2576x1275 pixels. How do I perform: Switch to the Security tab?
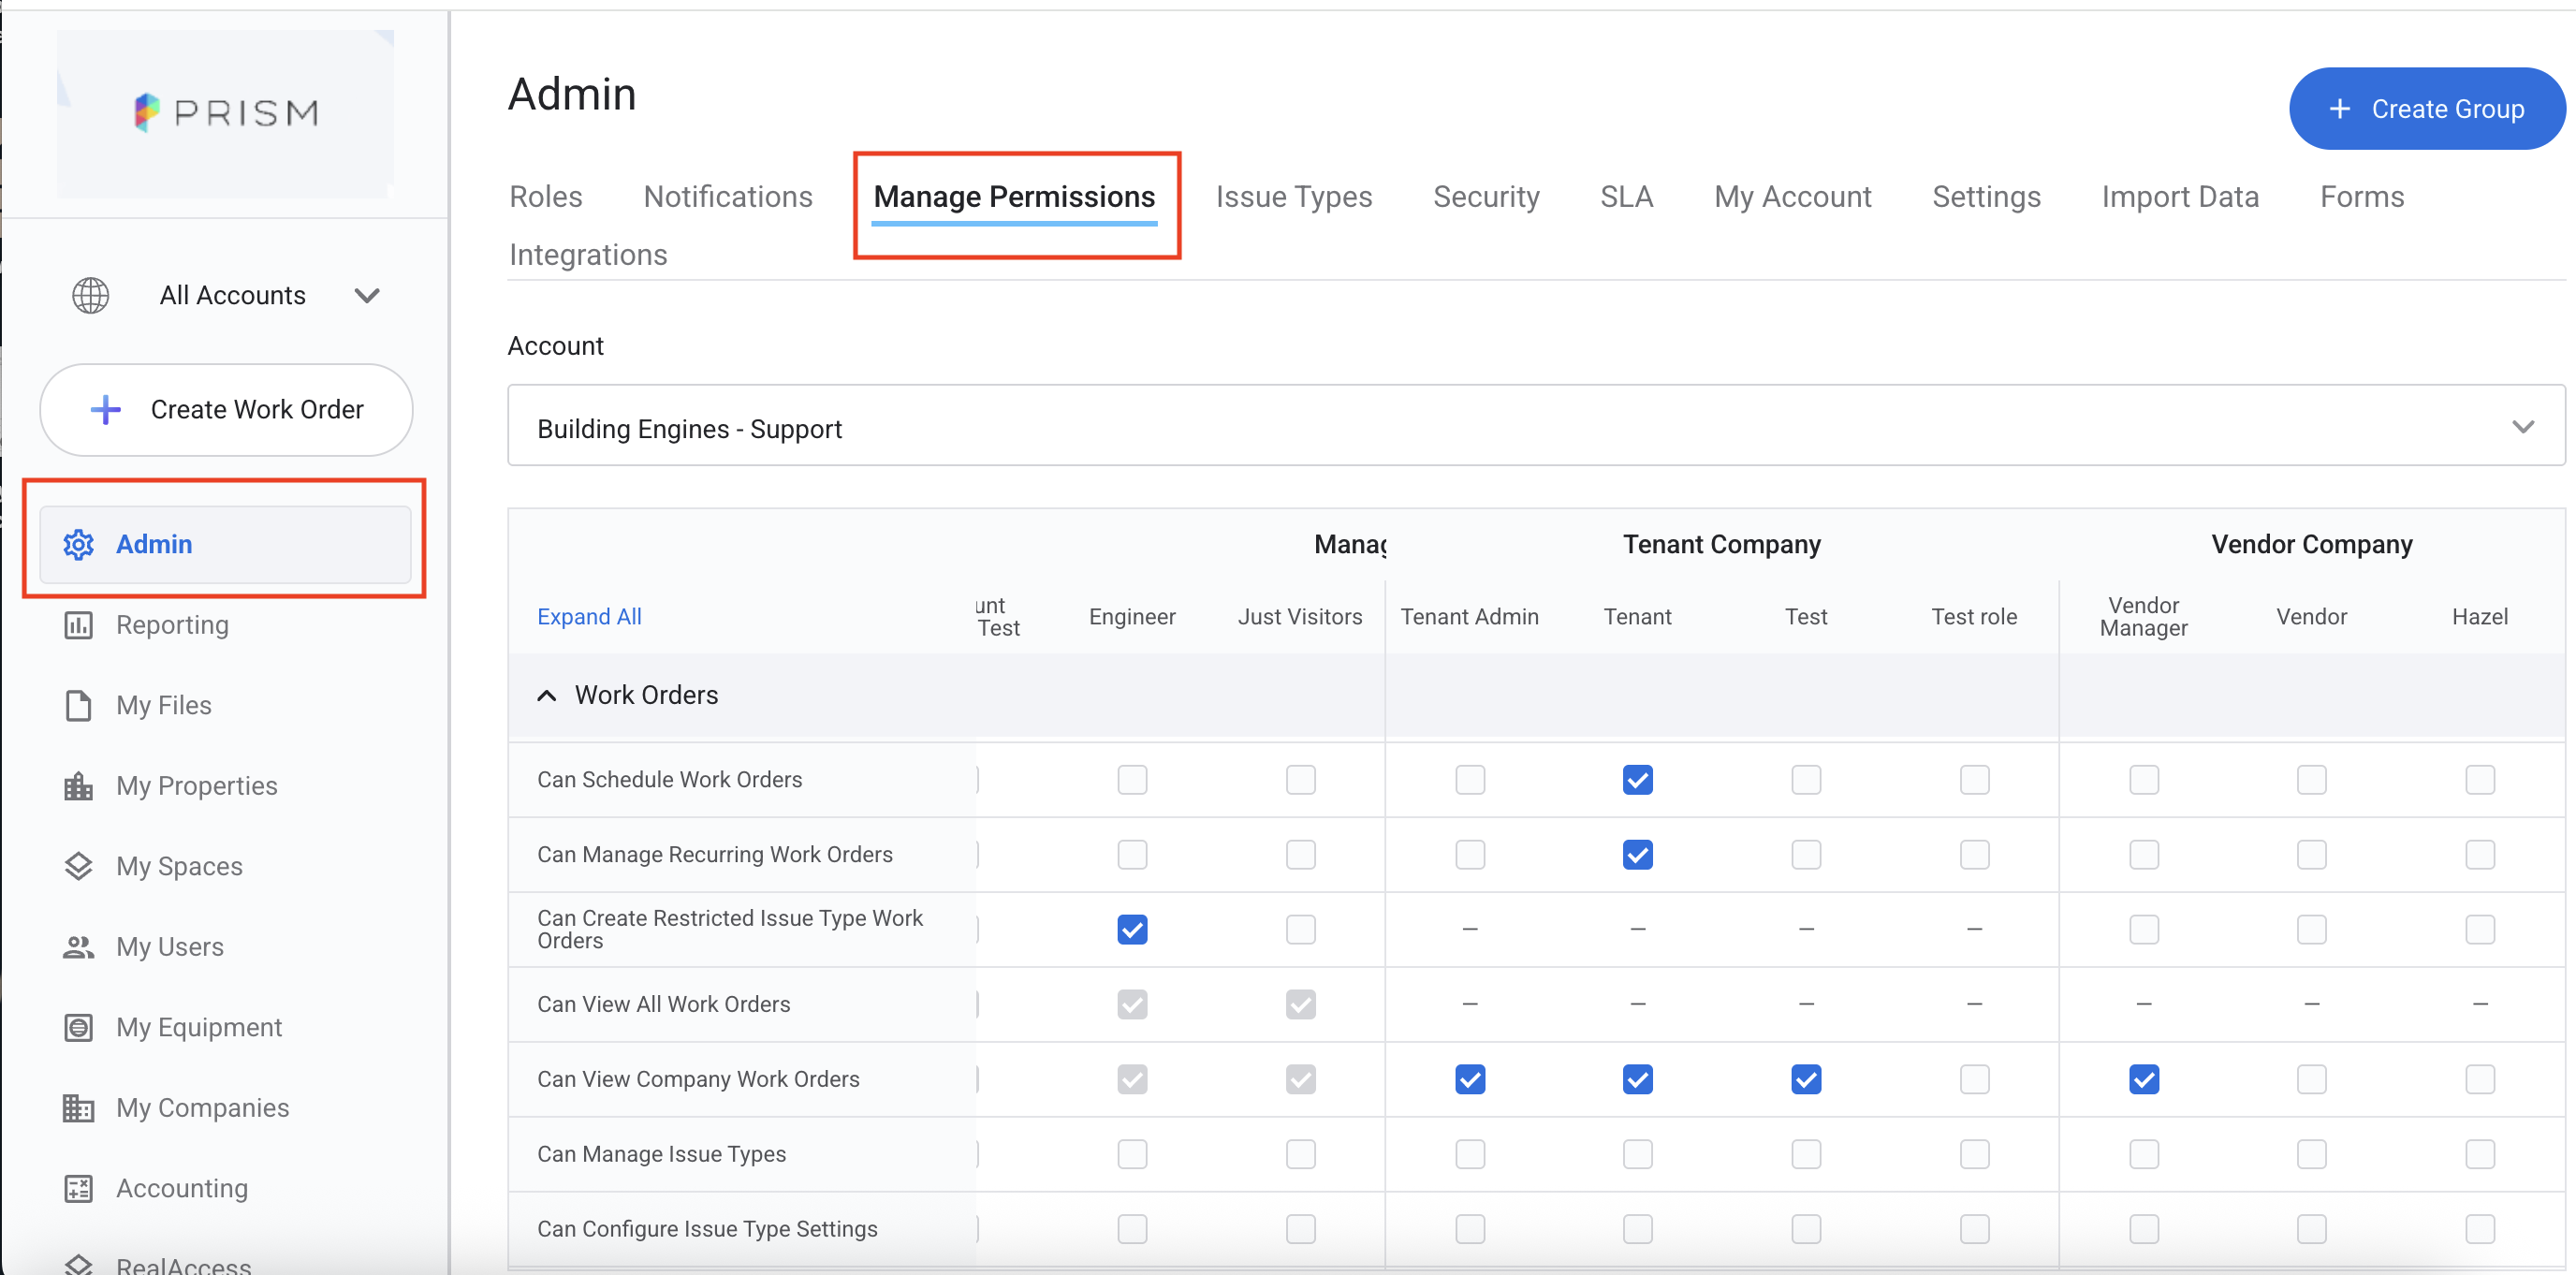click(1486, 197)
